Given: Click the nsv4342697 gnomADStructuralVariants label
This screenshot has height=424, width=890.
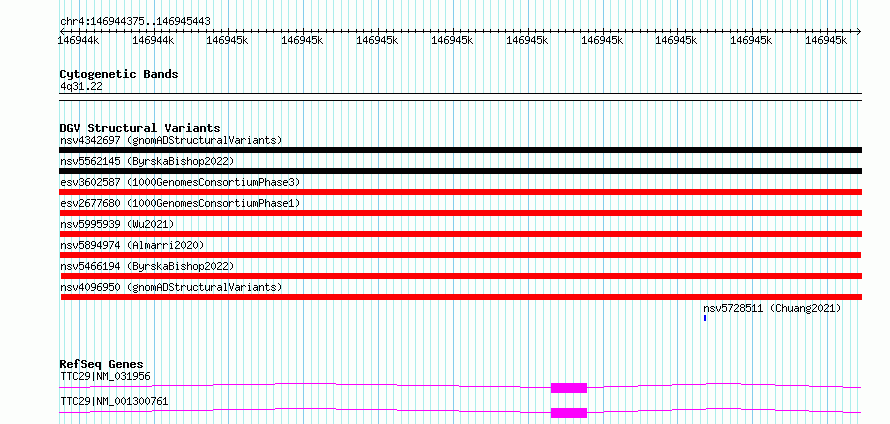Looking at the screenshot, I should (171, 140).
